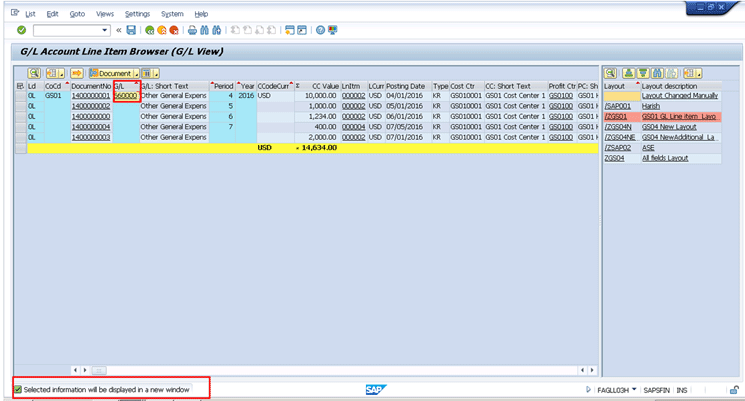
Task: Click the red Cancel icon
Action: [x=174, y=30]
